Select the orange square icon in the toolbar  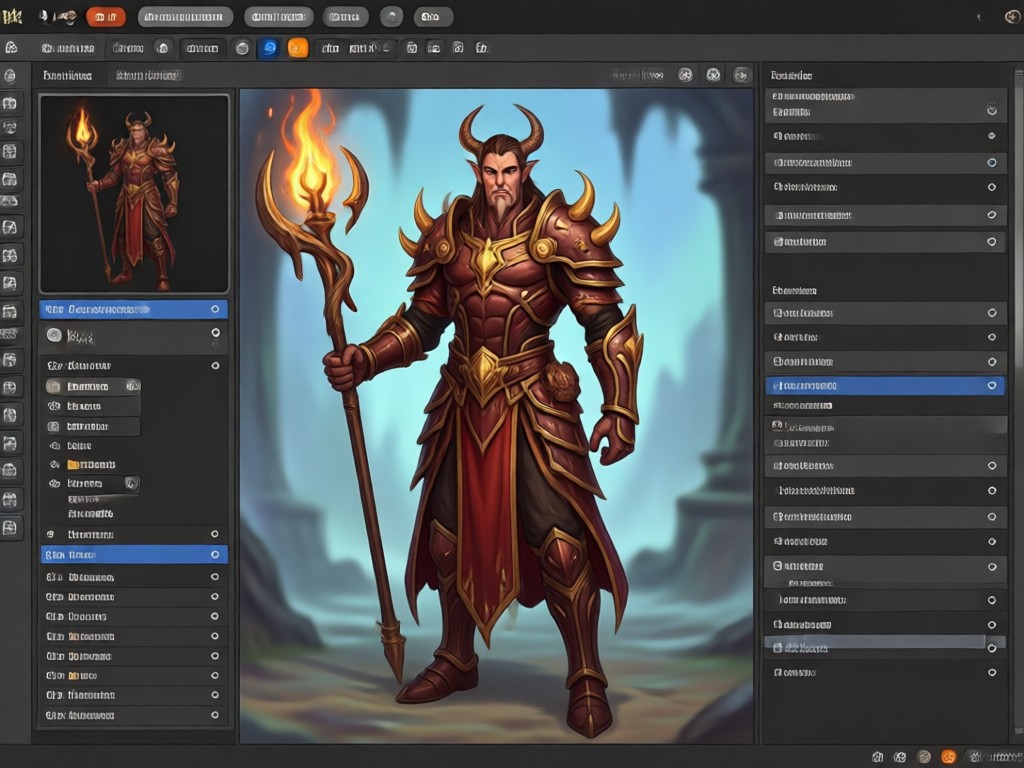(297, 48)
